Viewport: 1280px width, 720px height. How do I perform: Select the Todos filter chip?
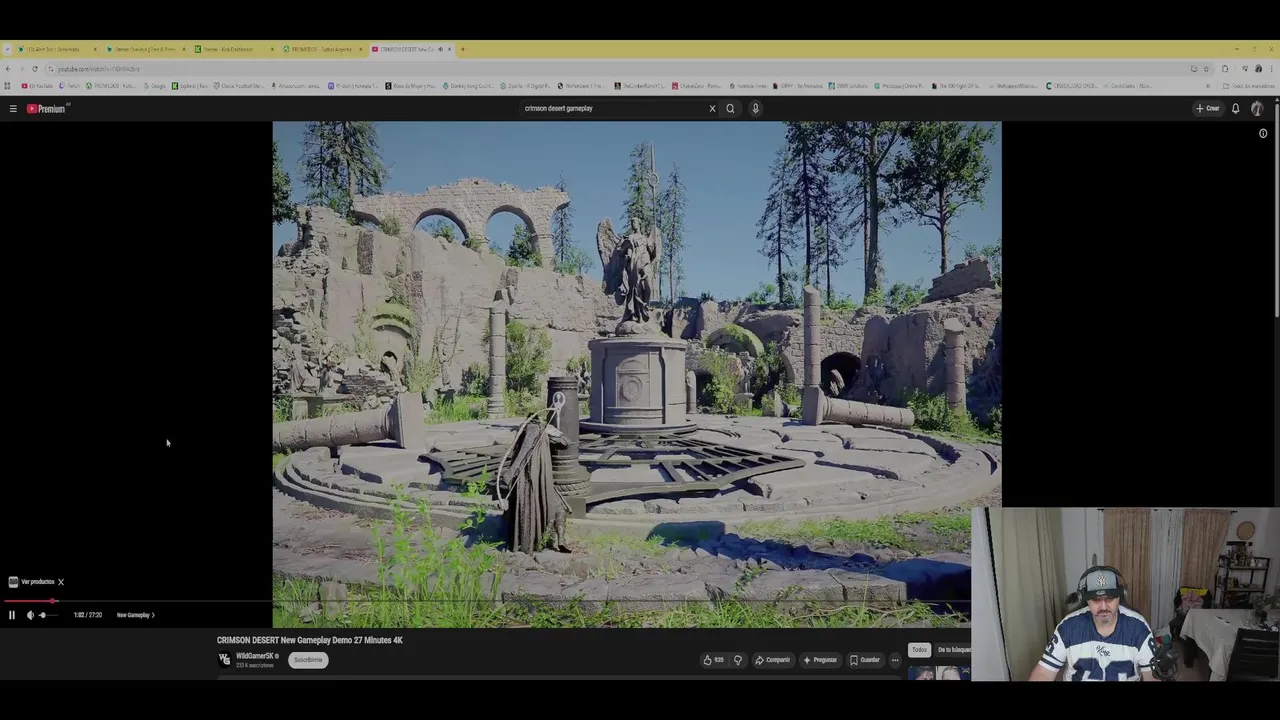(x=919, y=650)
